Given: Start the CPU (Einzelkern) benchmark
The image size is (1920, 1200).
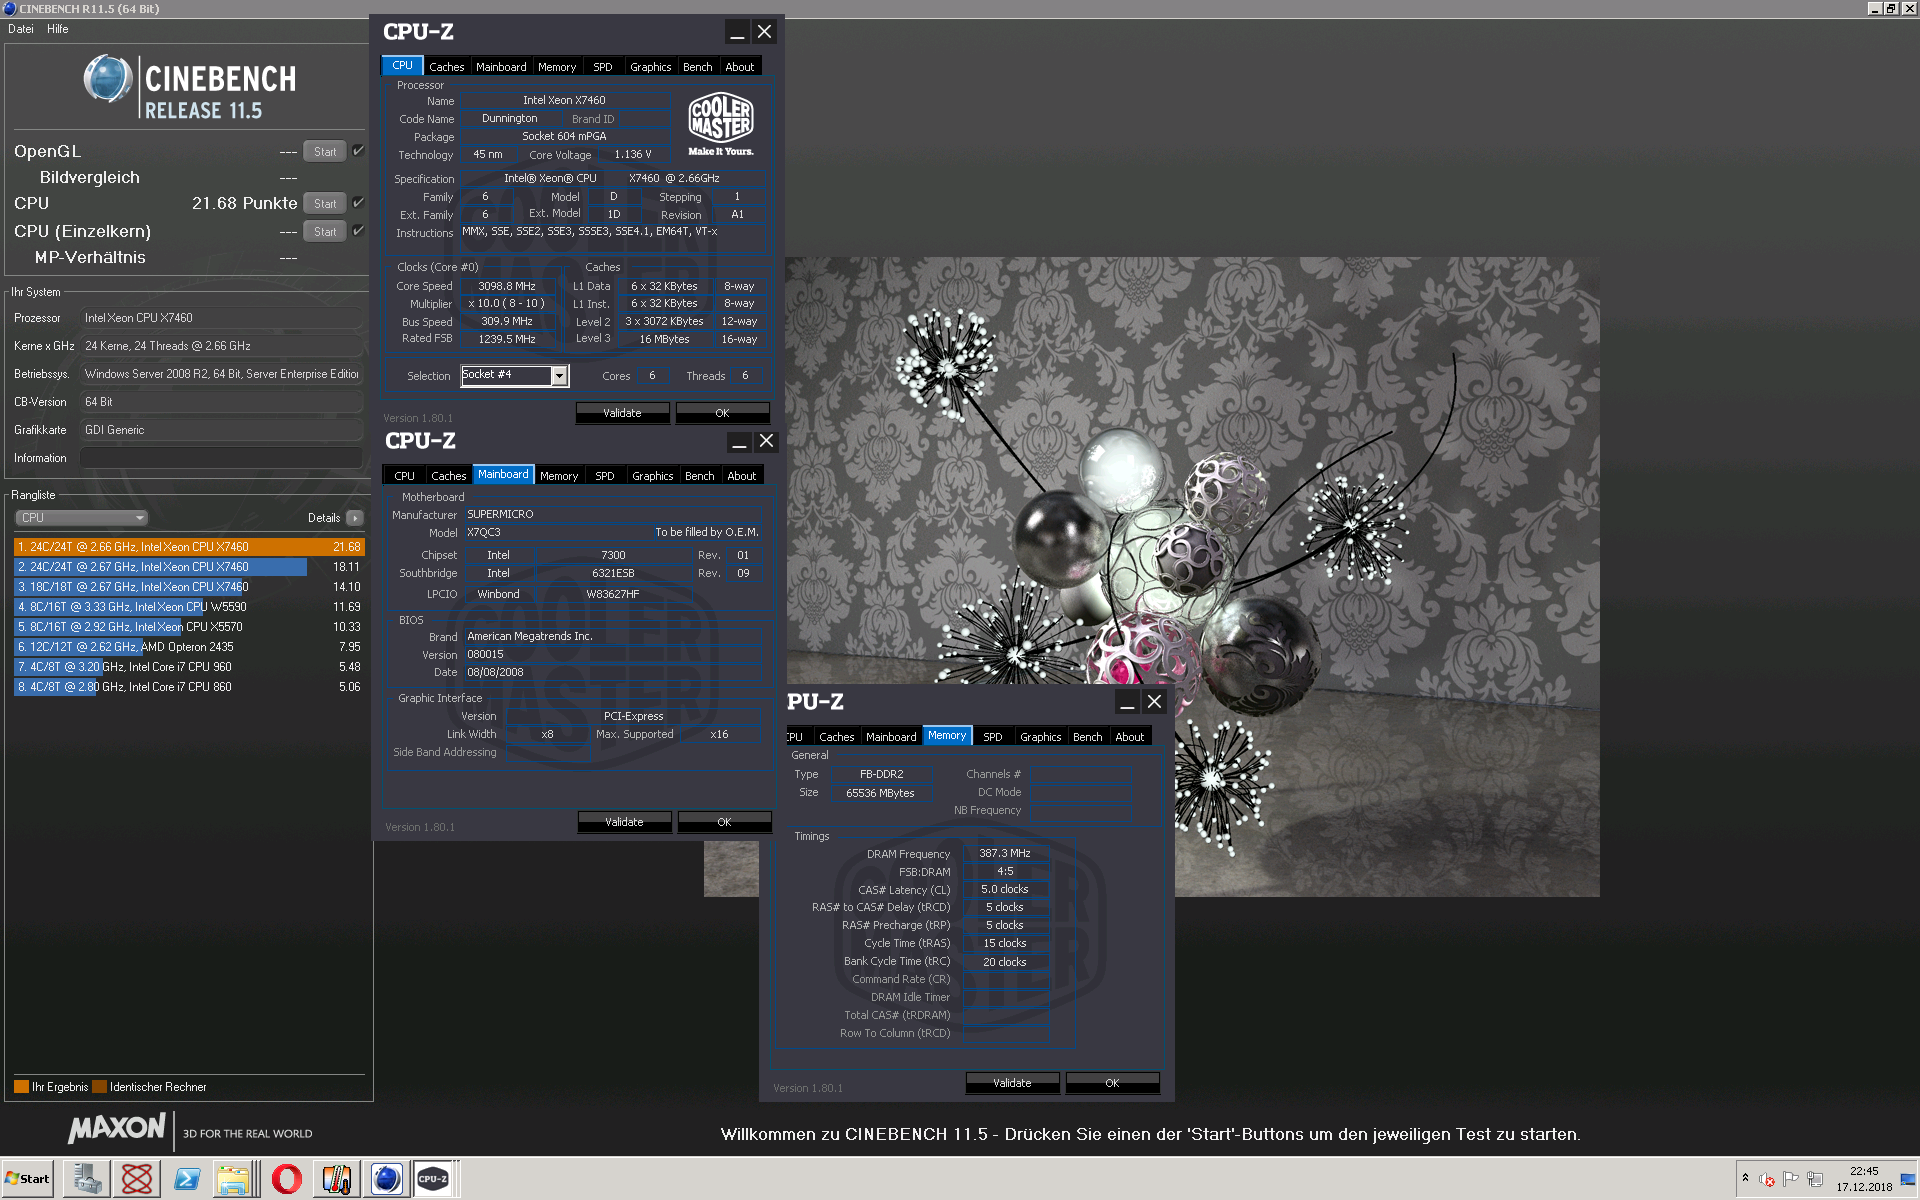Looking at the screenshot, I should click(x=325, y=232).
